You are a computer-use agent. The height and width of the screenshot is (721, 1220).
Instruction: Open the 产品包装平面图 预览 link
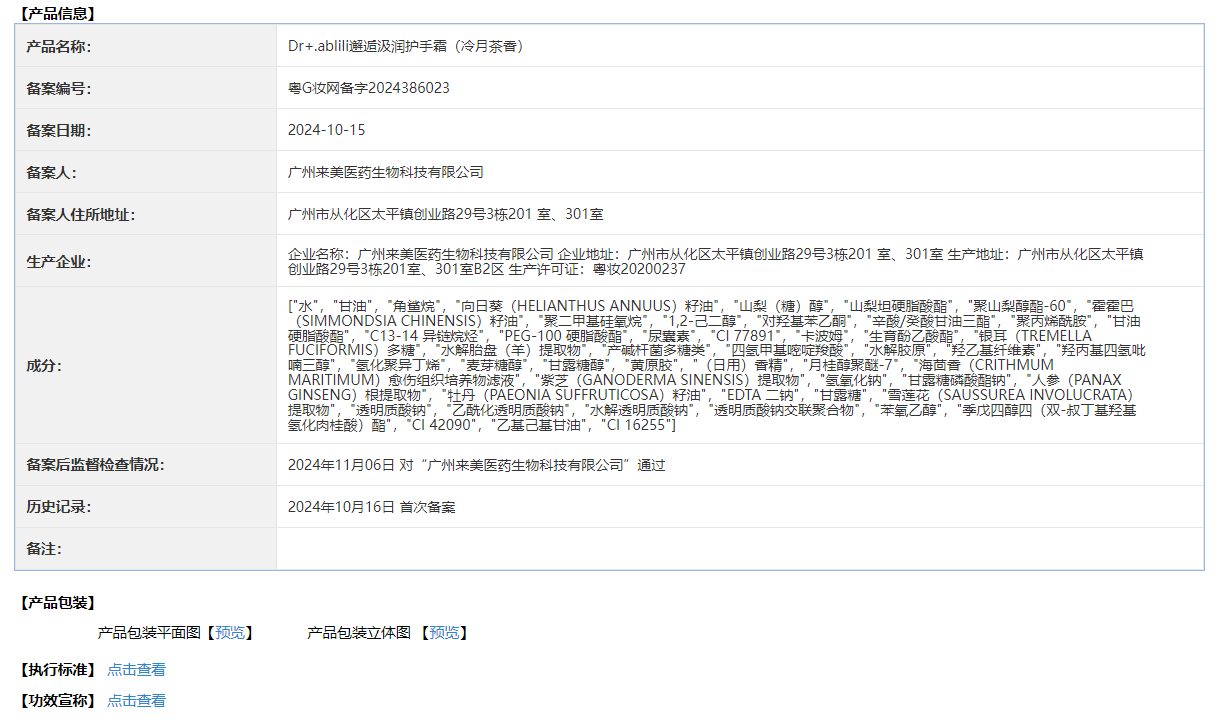pyautogui.click(x=229, y=633)
